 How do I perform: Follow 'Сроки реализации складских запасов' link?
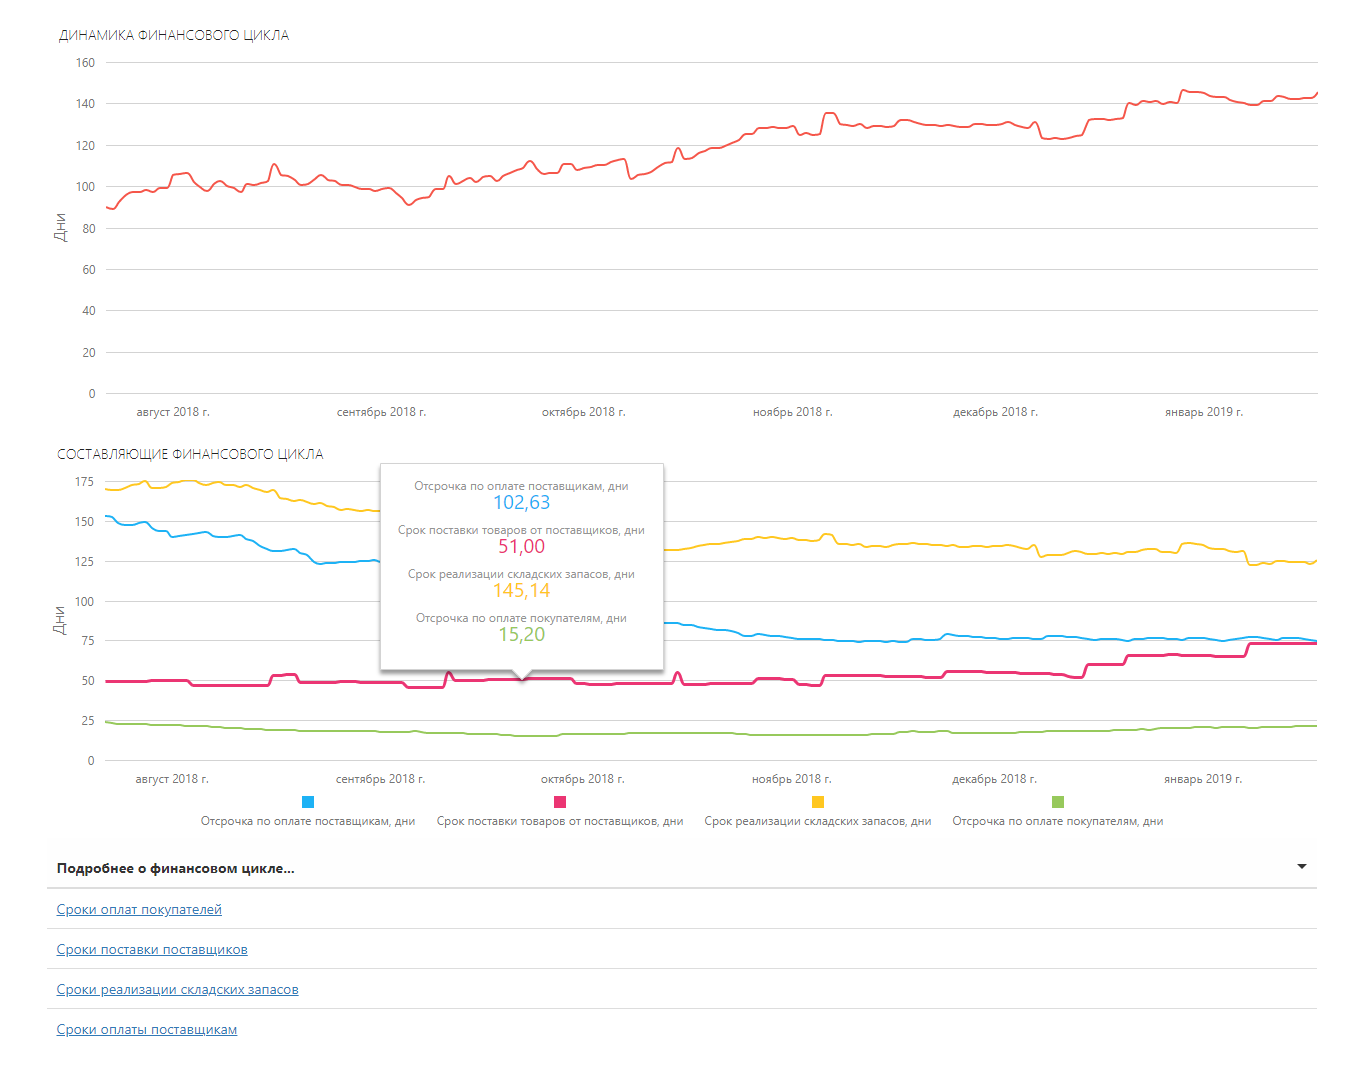tap(177, 989)
